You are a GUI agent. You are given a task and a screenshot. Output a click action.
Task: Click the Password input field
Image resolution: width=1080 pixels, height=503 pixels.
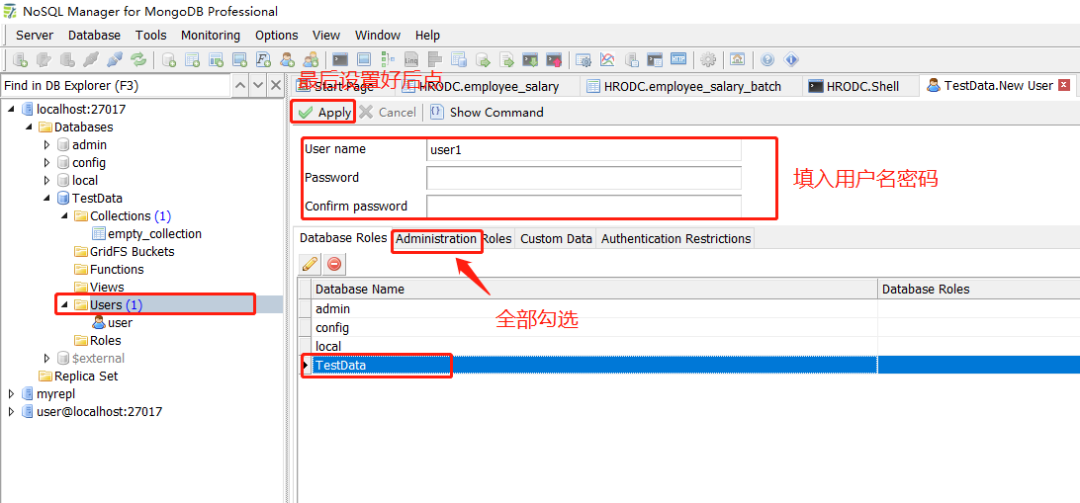tap(583, 178)
